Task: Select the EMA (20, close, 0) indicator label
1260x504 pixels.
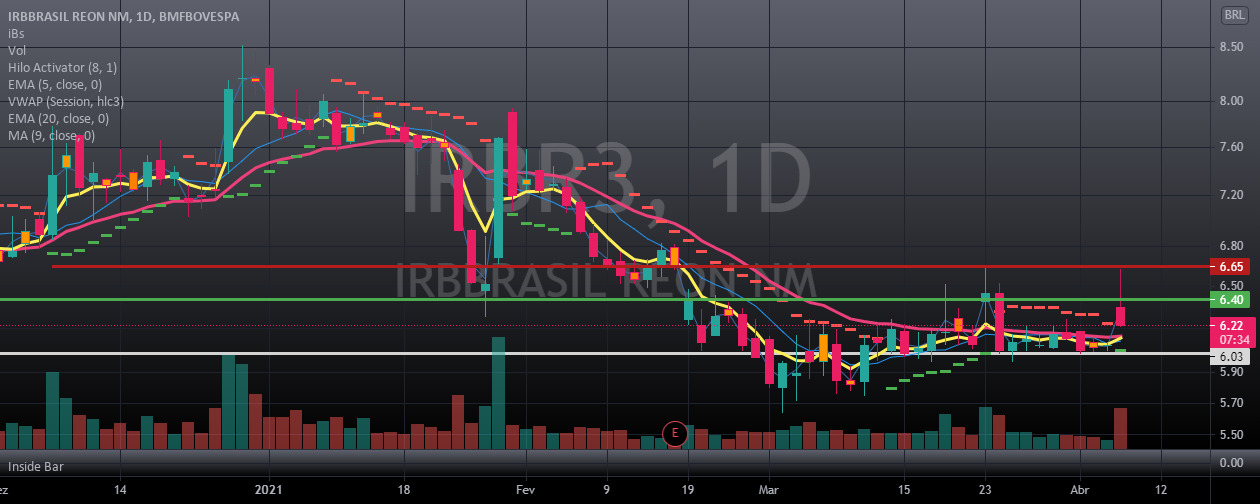Action: pos(58,119)
